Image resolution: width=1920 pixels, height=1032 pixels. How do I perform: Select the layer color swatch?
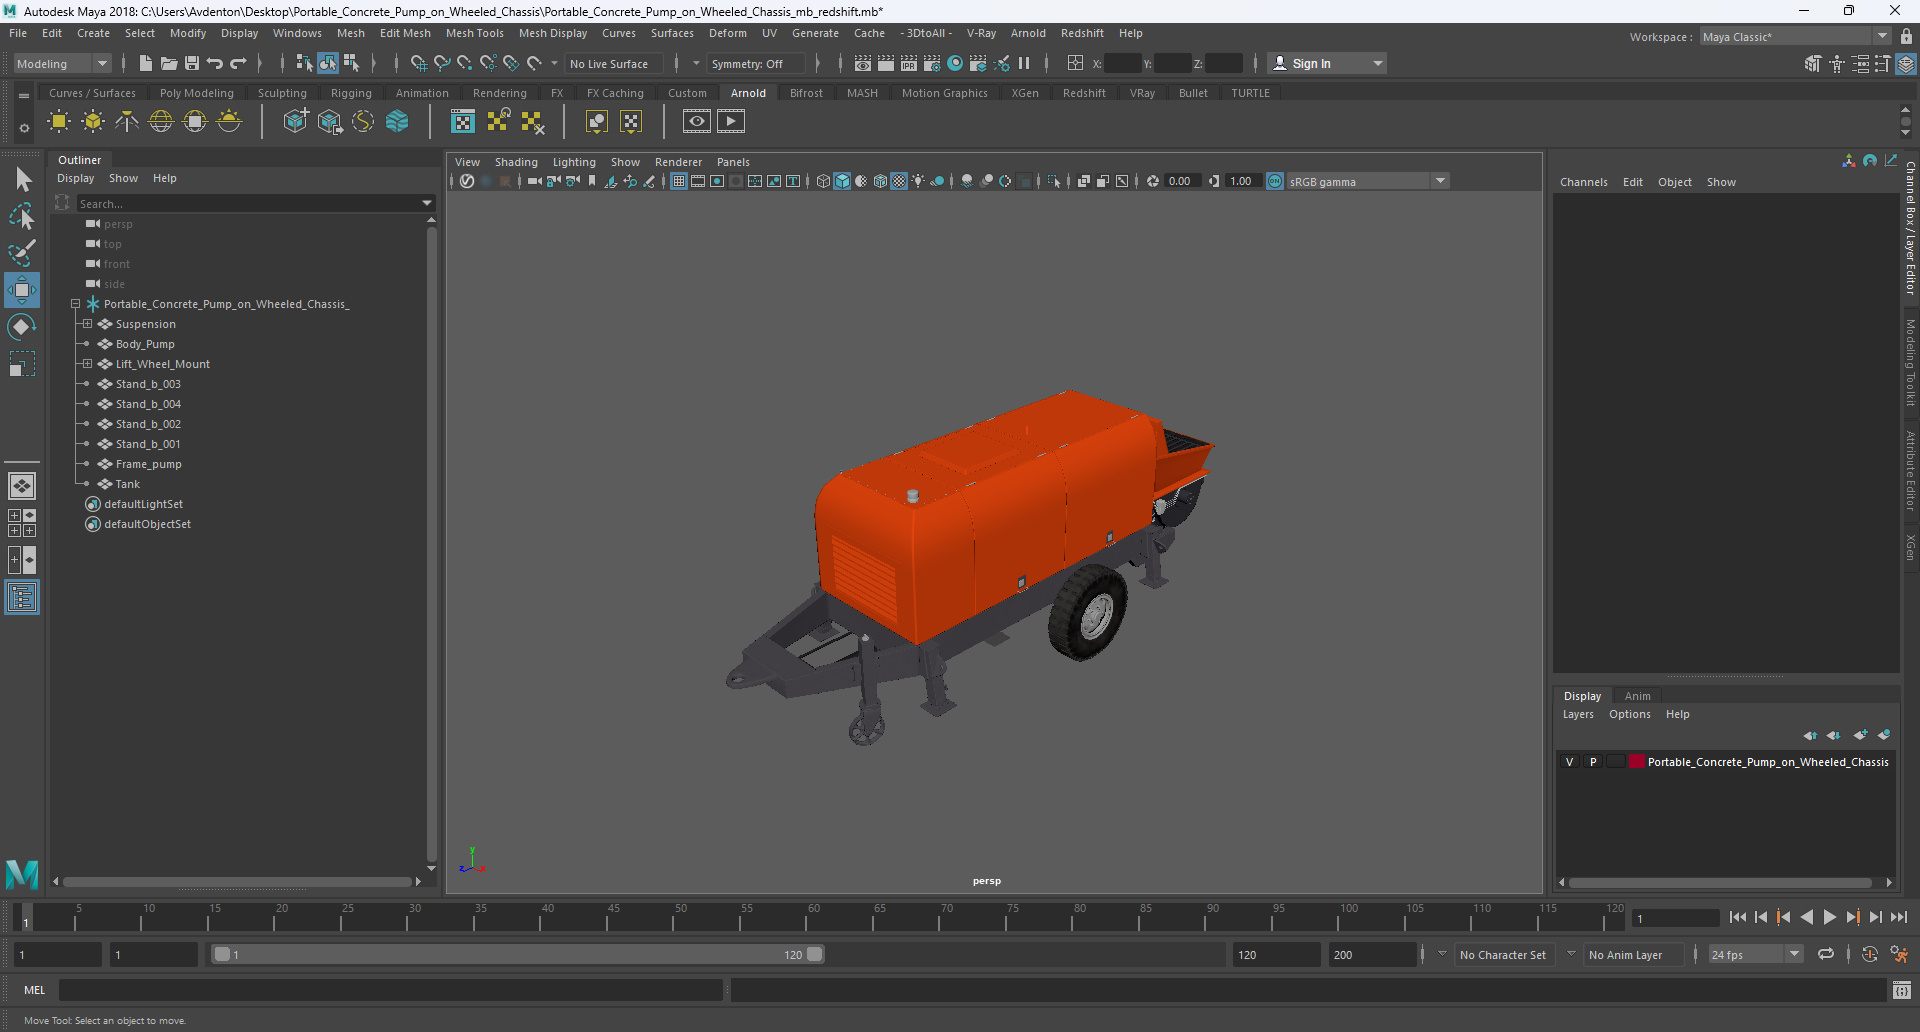pos(1637,762)
